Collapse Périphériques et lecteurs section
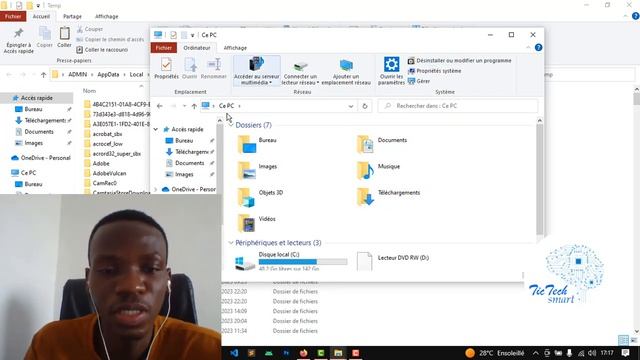Viewport: 640px width, 360px height. [x=231, y=242]
